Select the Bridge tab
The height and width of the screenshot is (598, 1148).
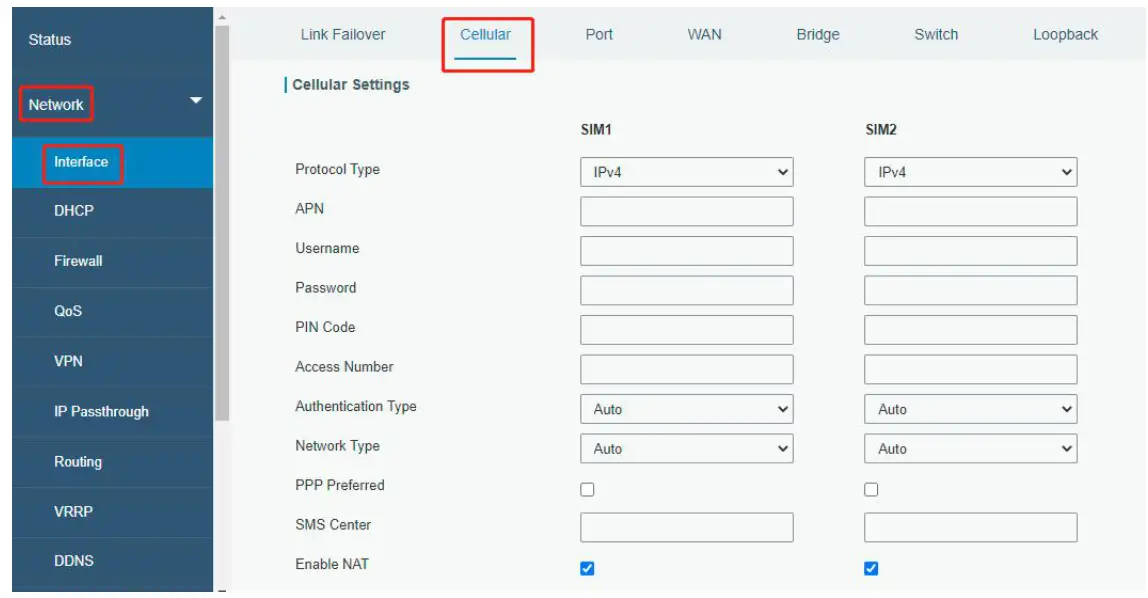click(x=818, y=34)
